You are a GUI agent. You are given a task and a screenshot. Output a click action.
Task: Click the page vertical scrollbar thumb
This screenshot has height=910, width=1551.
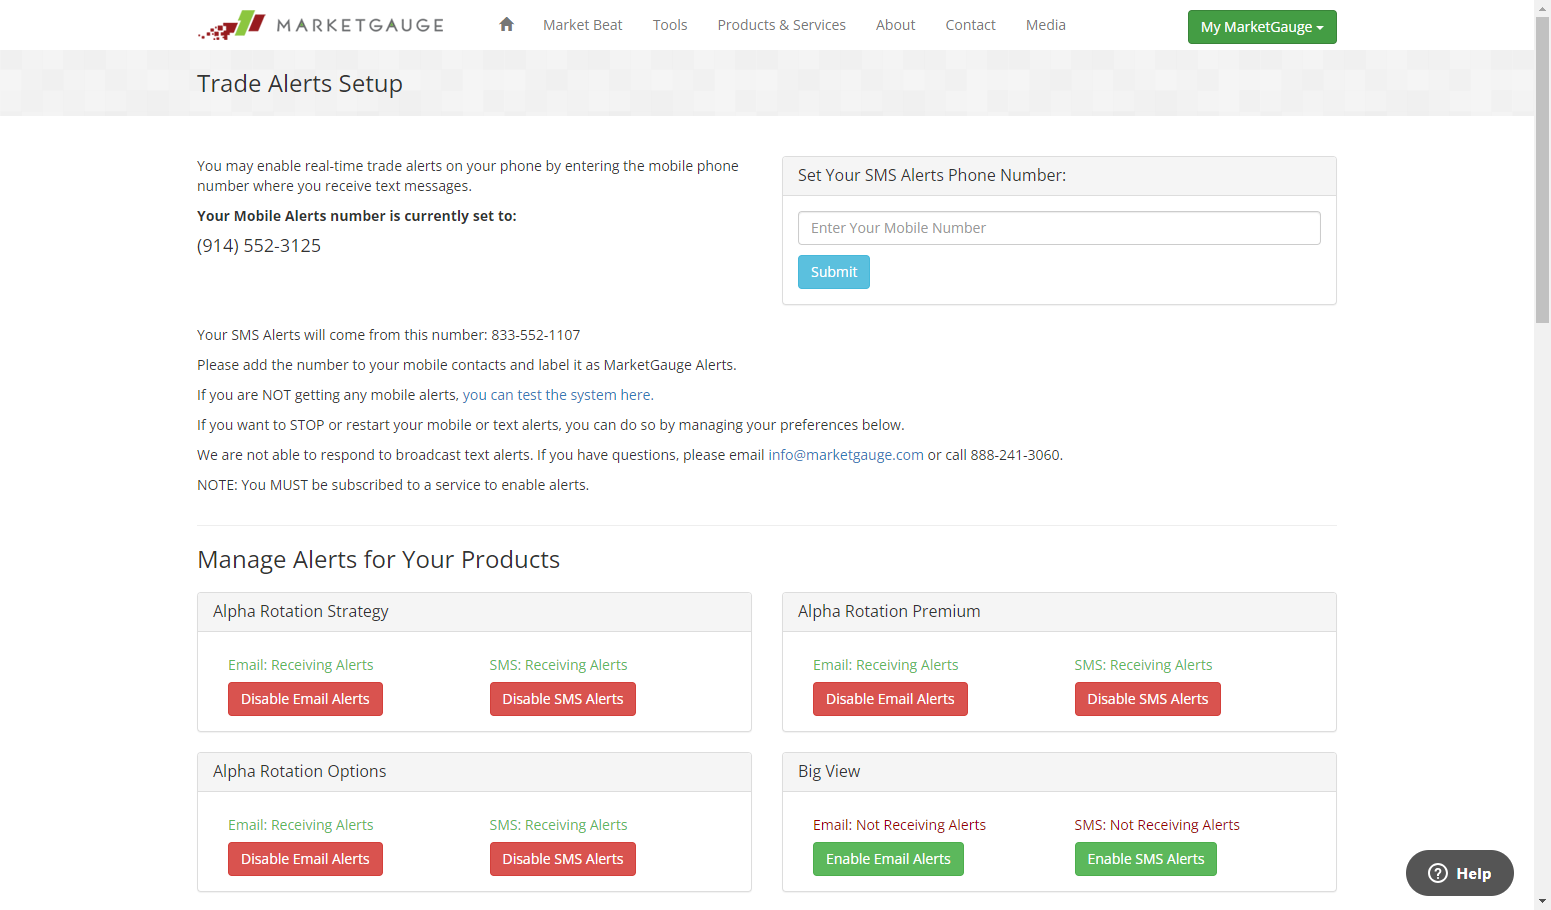1542,168
